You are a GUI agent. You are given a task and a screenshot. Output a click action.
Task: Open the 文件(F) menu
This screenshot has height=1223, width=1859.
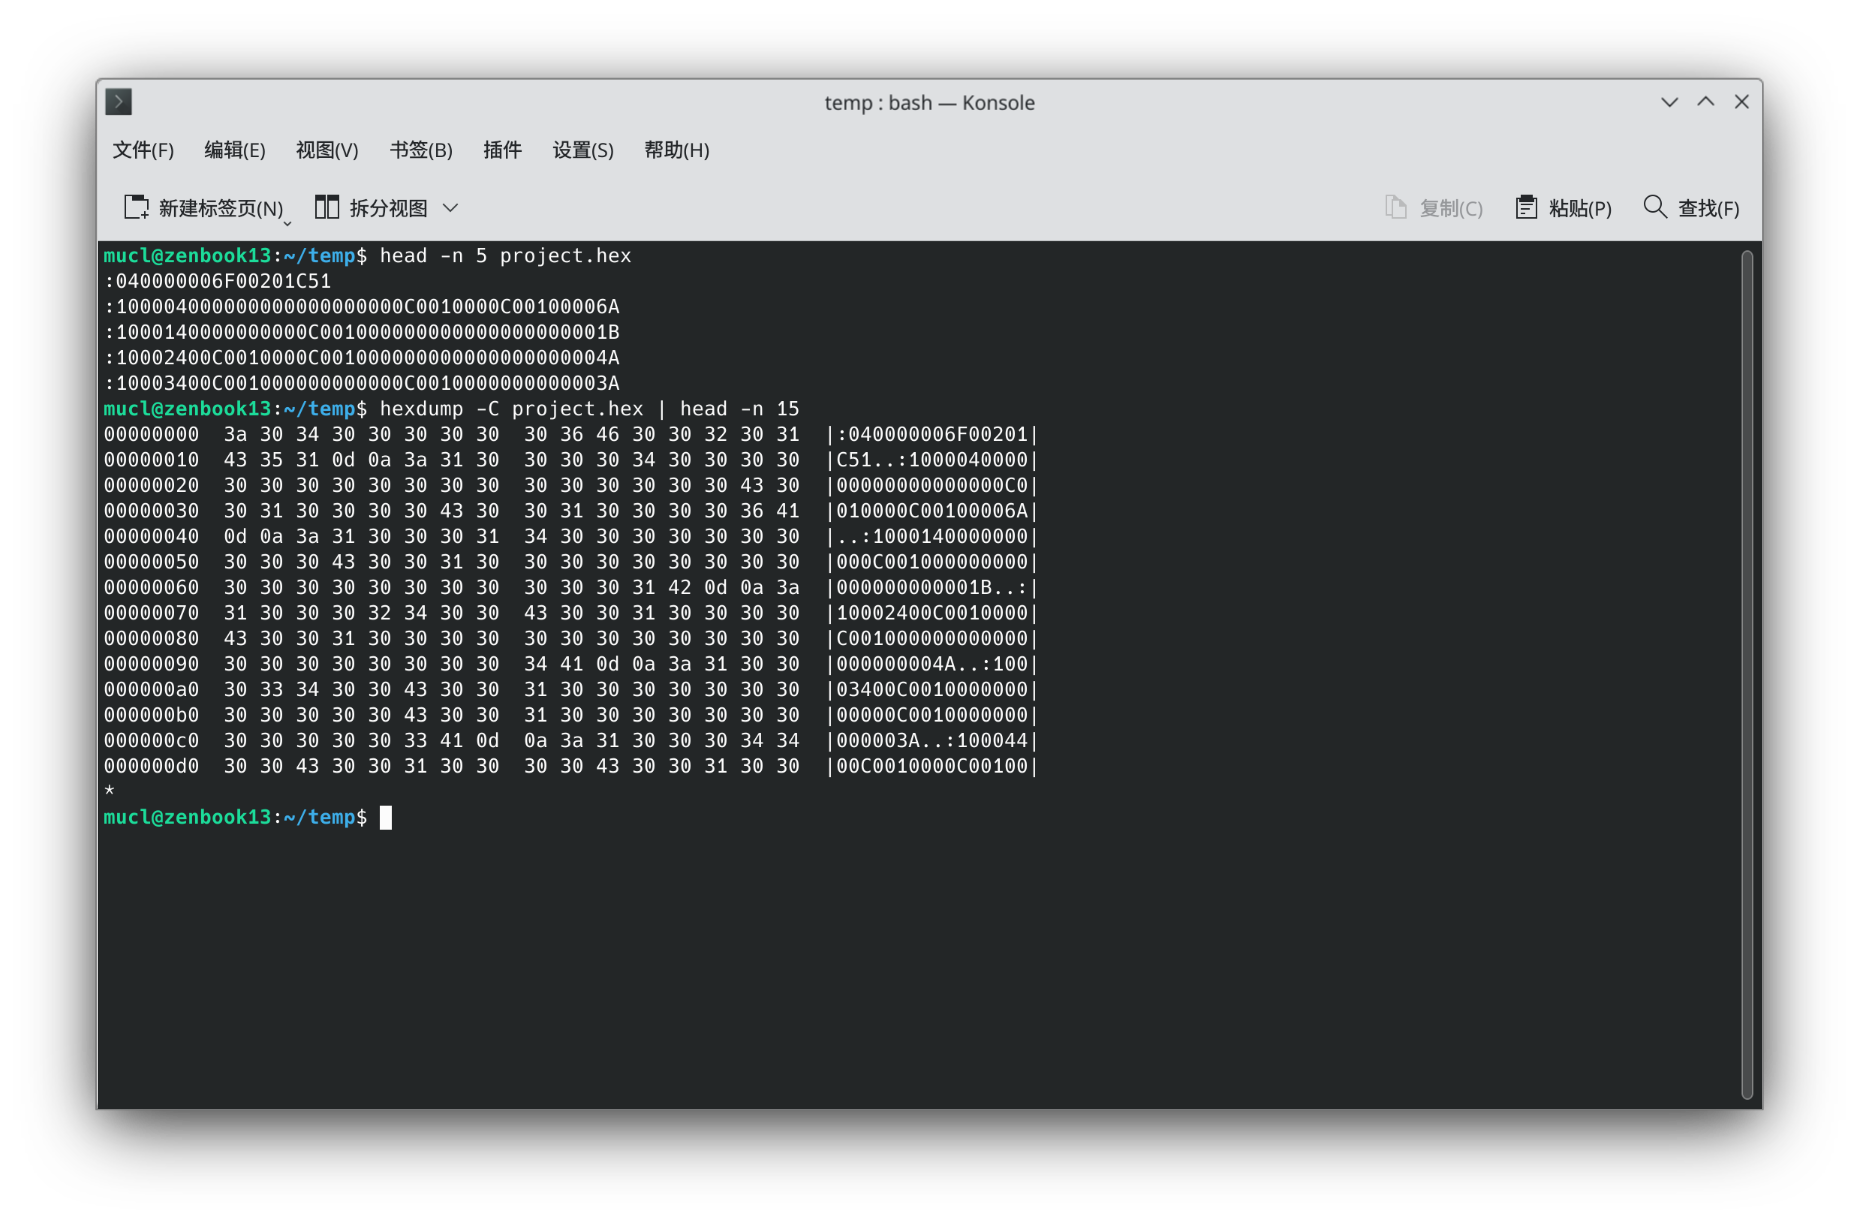click(143, 150)
